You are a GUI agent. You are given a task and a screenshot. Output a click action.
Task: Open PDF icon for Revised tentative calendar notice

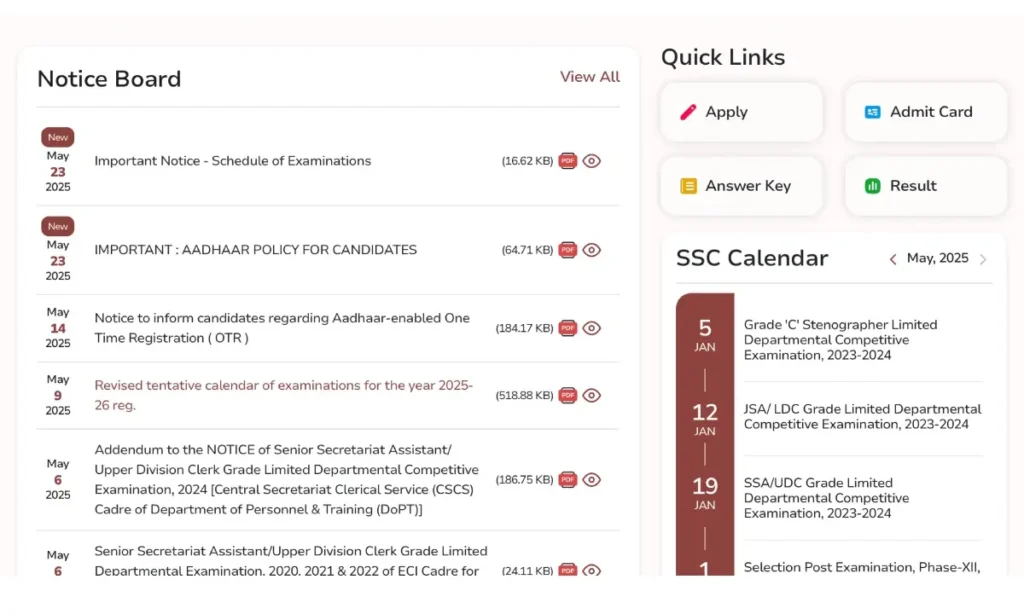click(x=568, y=395)
